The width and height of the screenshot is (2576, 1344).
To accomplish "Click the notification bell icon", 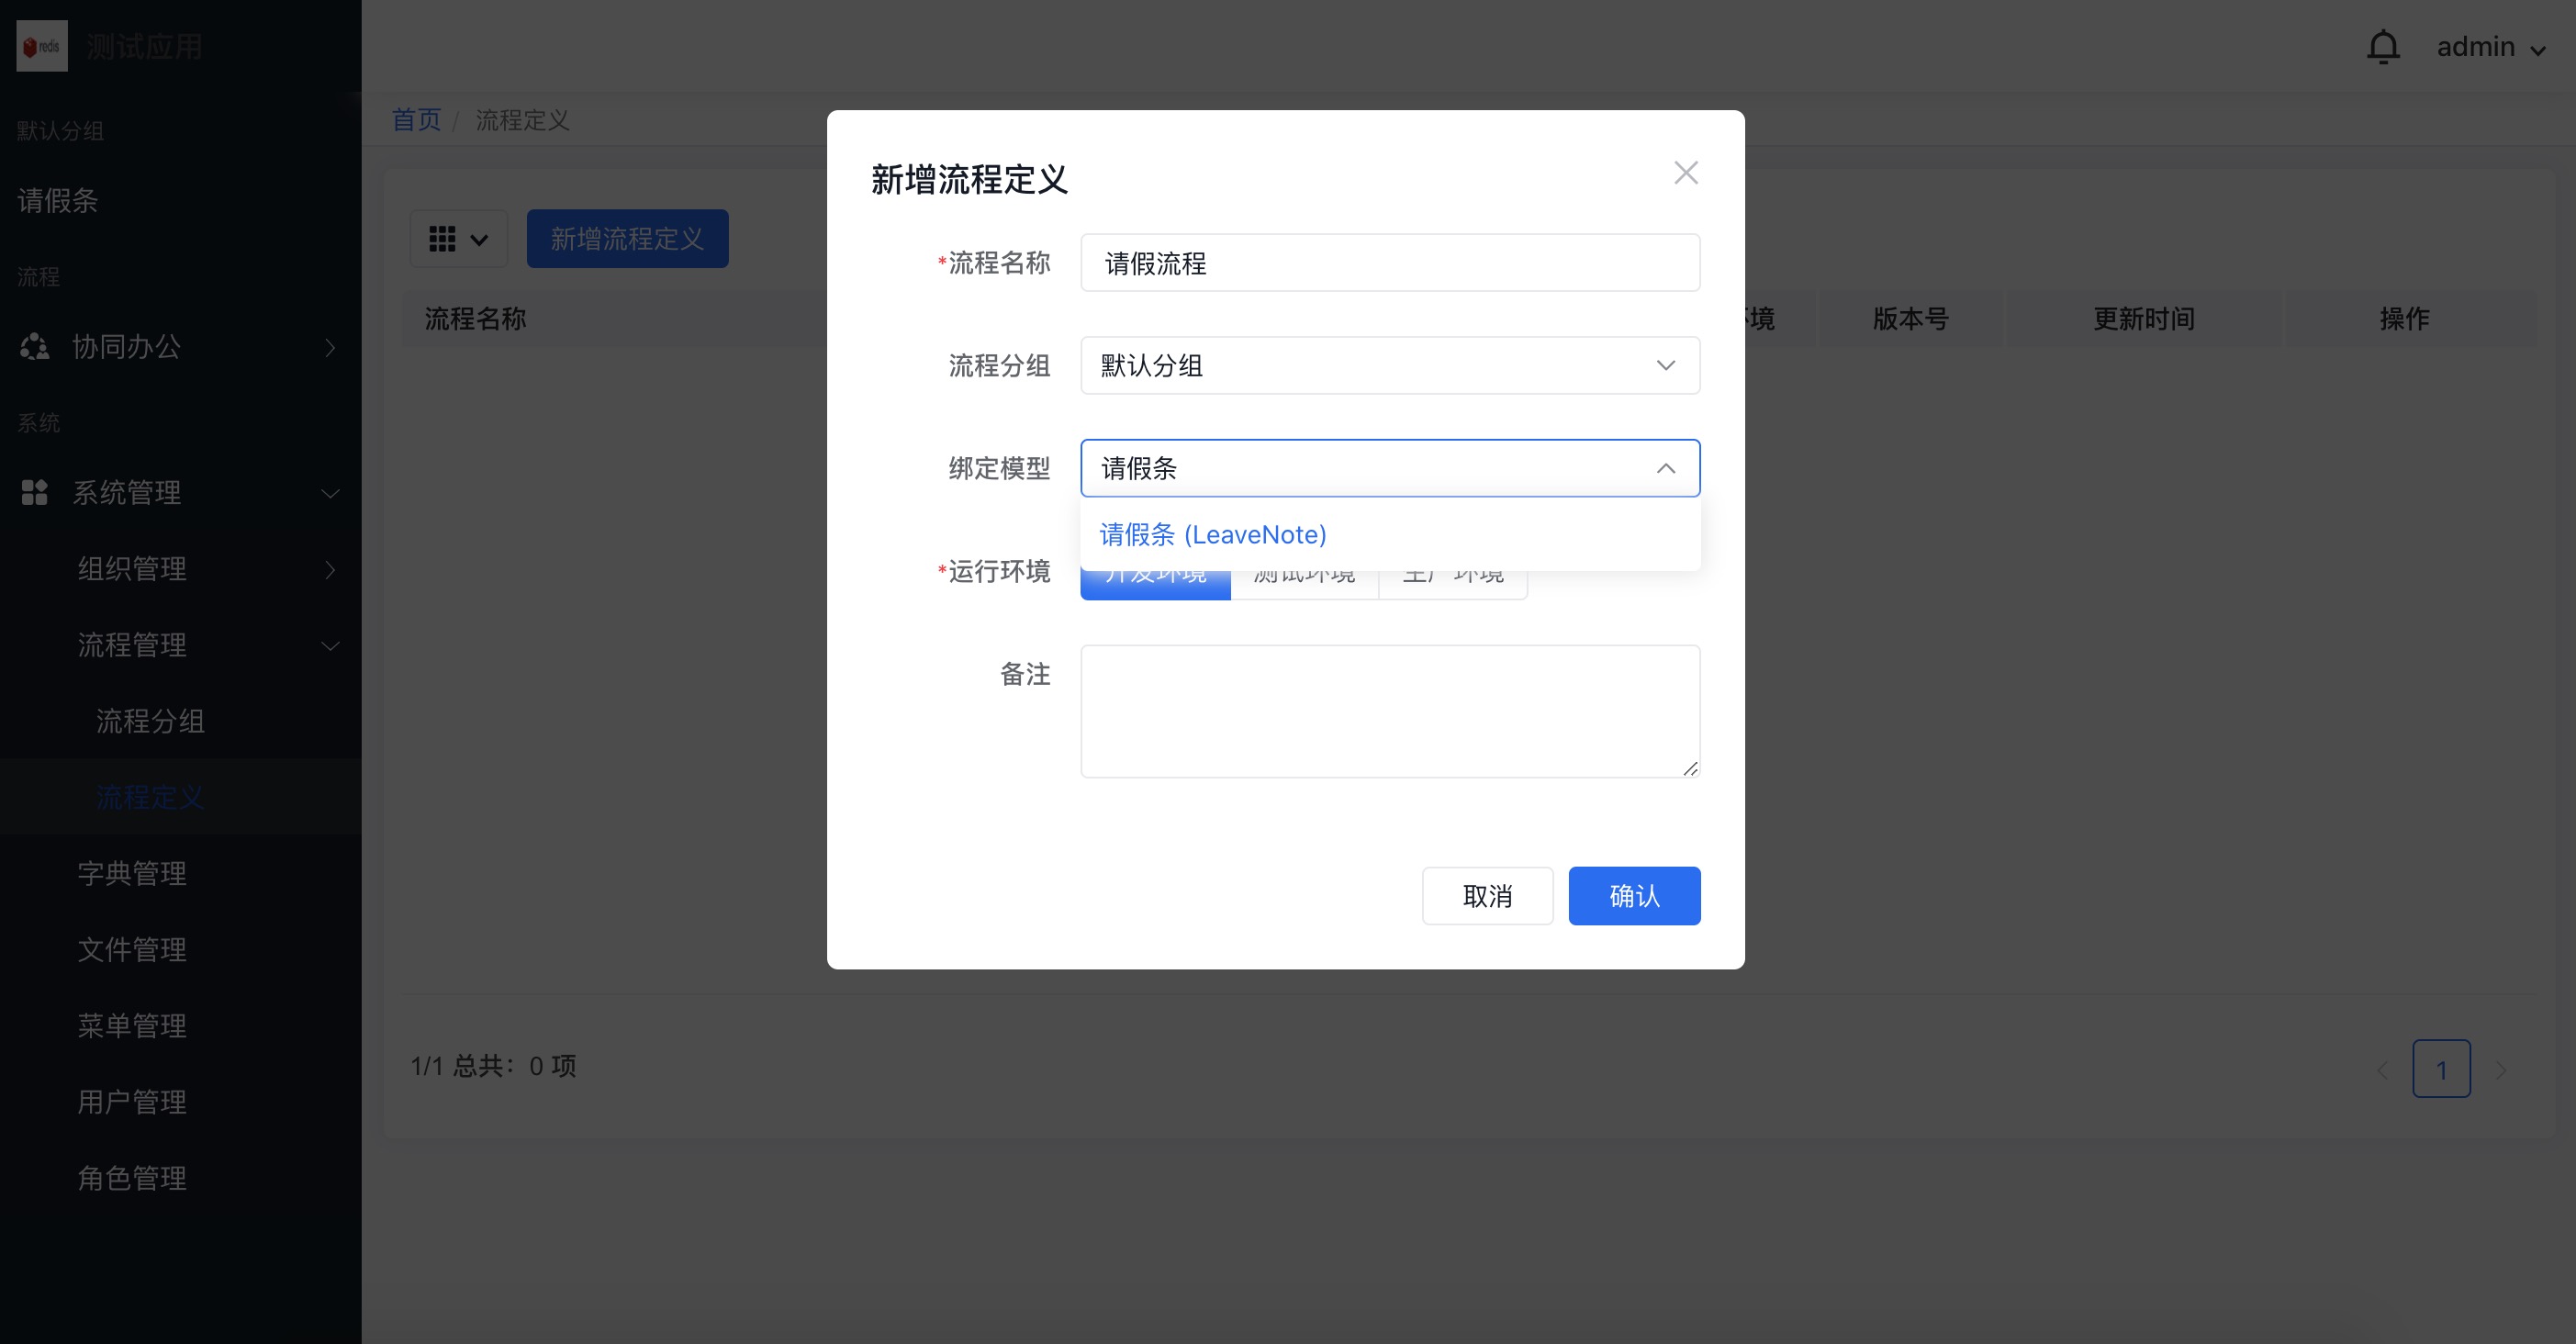I will (2383, 45).
